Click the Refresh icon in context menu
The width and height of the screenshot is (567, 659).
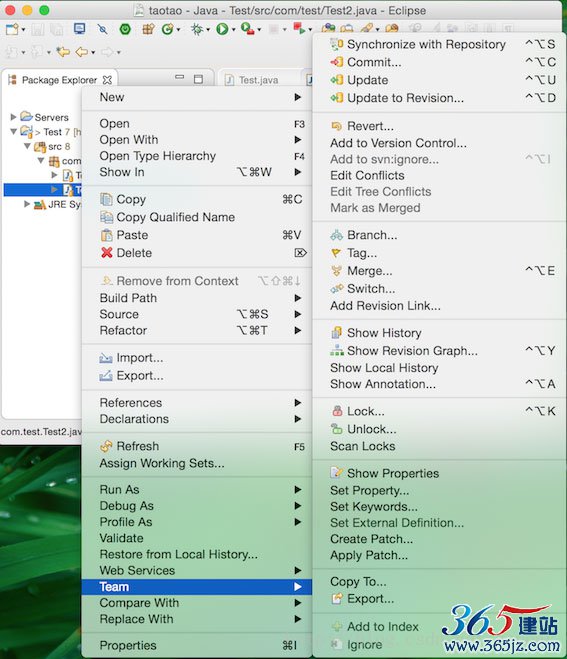click(106, 446)
